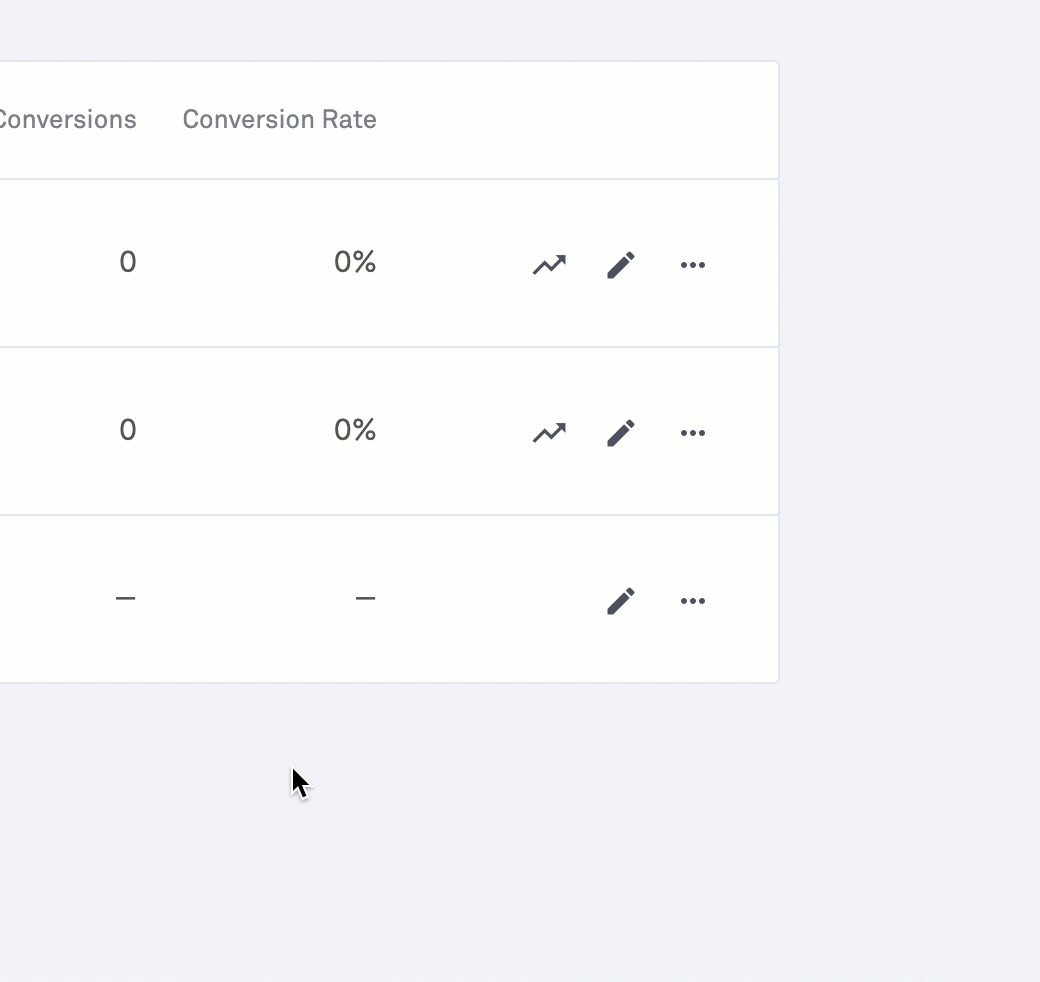The width and height of the screenshot is (1040, 982).
Task: Open ellipsis options menu in third row
Action: [x=692, y=601]
